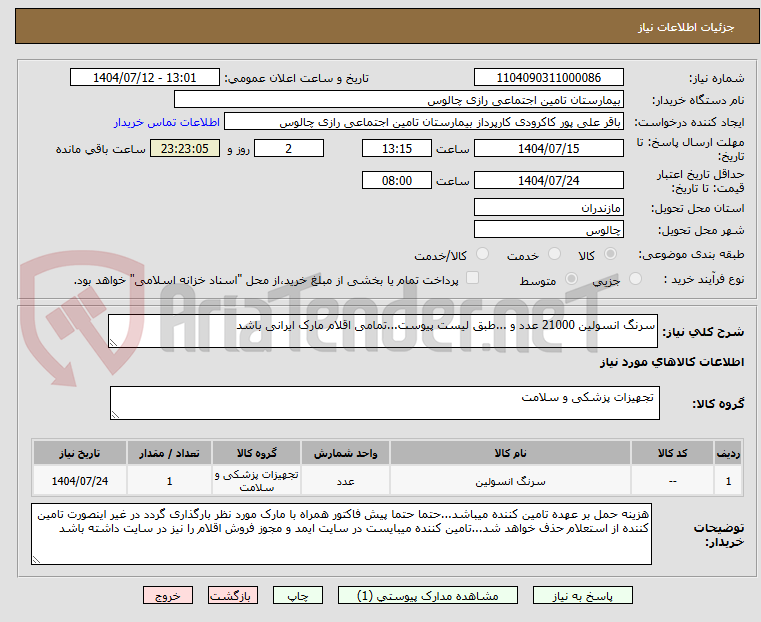
Task: Click the ردیف column header
Action: [728, 453]
